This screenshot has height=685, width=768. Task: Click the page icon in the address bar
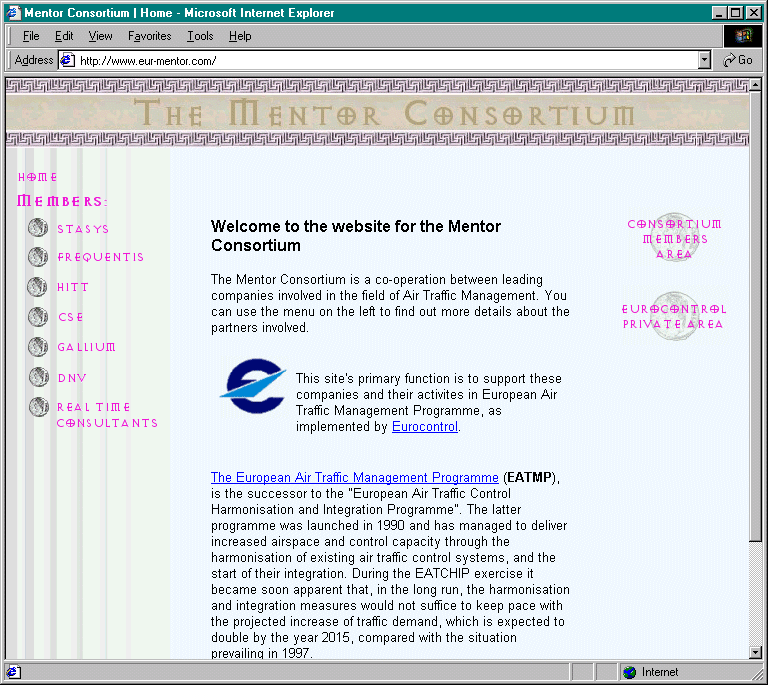pyautogui.click(x=67, y=60)
